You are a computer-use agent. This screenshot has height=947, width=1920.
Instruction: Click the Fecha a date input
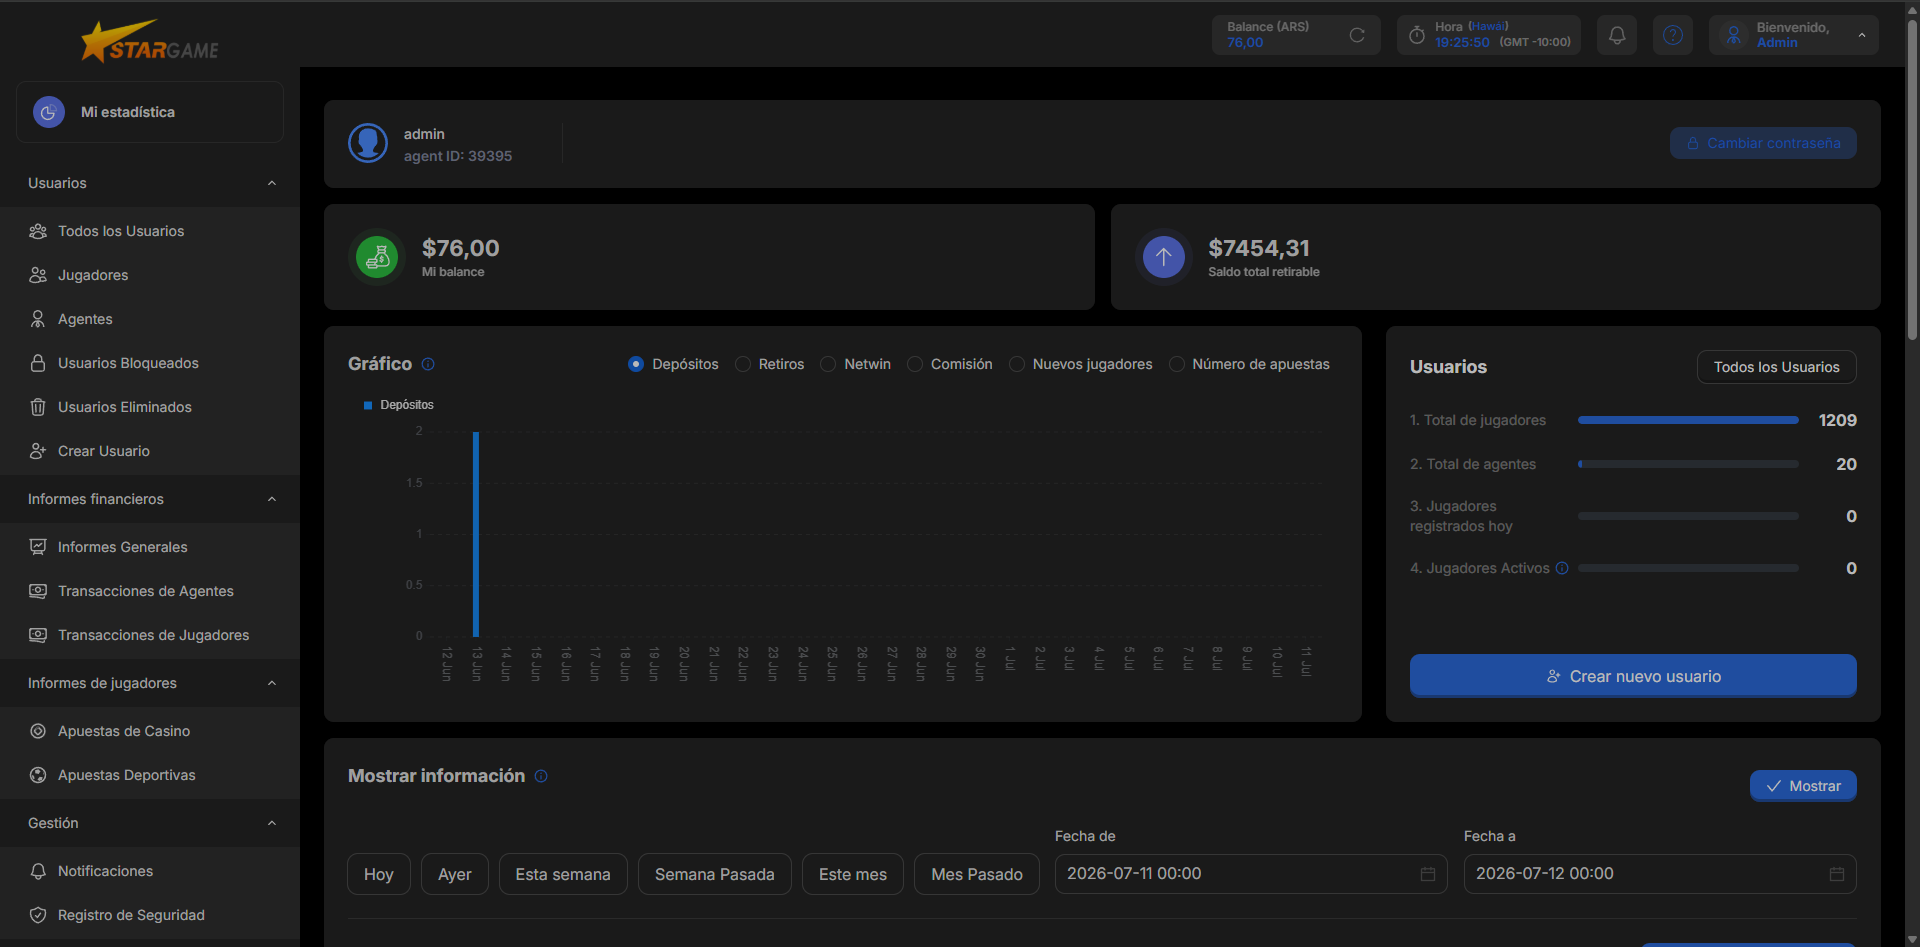1660,874
